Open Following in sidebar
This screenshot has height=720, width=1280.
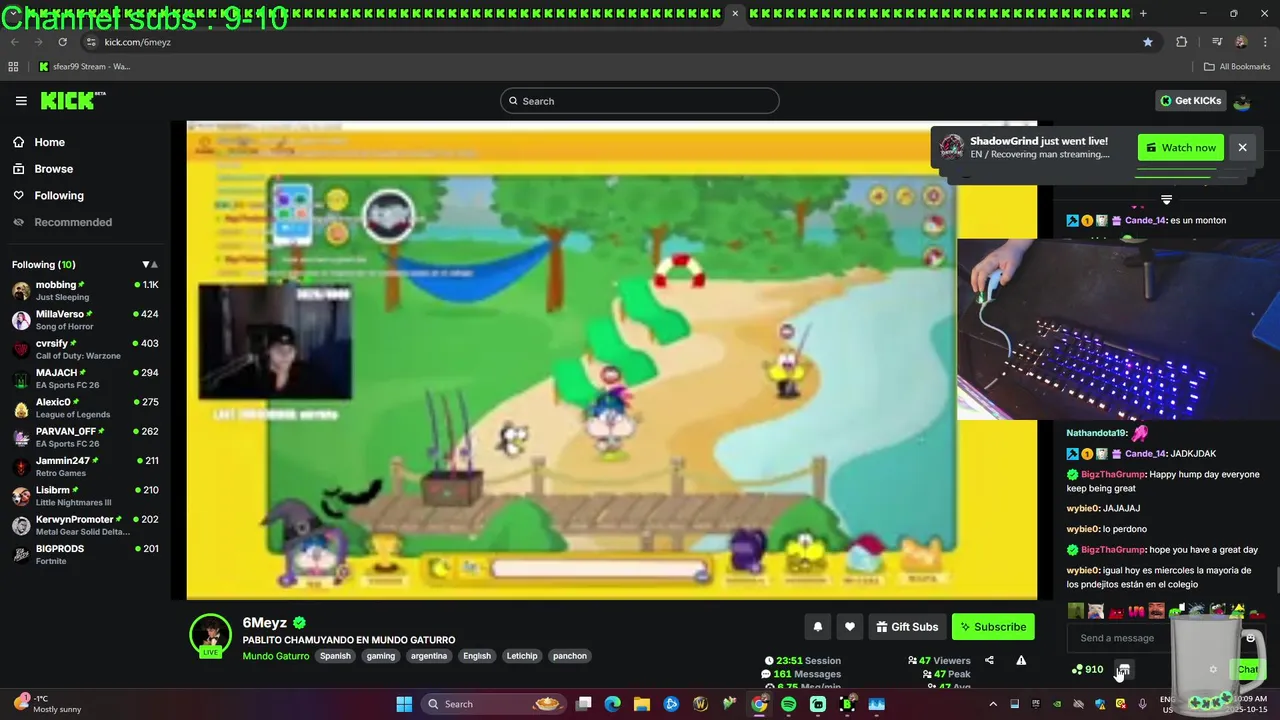point(59,196)
